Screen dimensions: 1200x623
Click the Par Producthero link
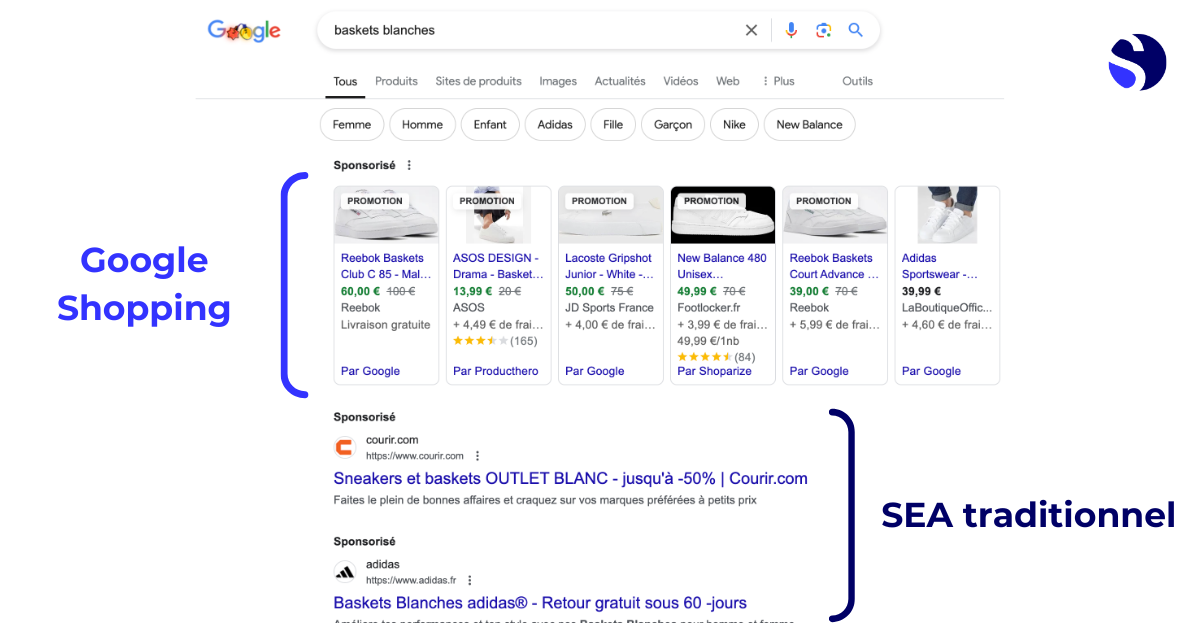(x=495, y=371)
